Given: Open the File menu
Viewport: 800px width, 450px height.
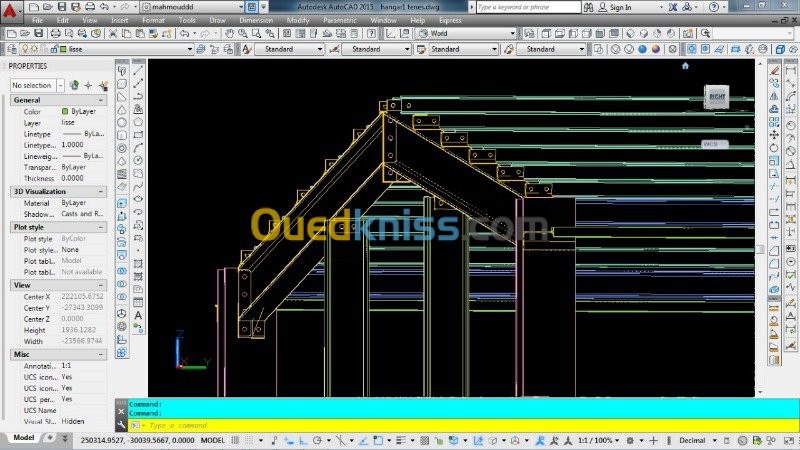Looking at the screenshot, I should (38, 20).
